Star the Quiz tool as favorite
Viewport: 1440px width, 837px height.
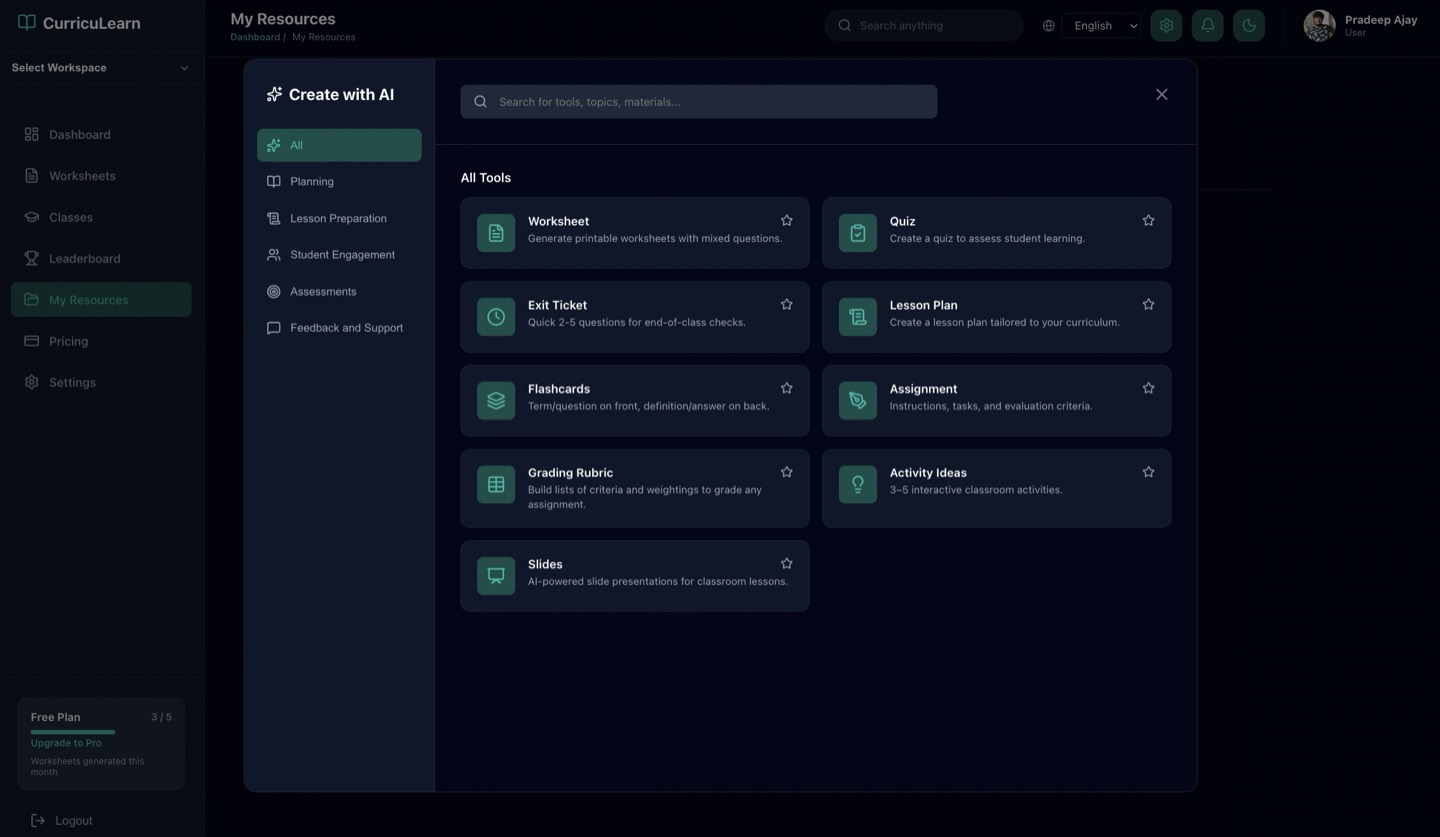[1148, 220]
